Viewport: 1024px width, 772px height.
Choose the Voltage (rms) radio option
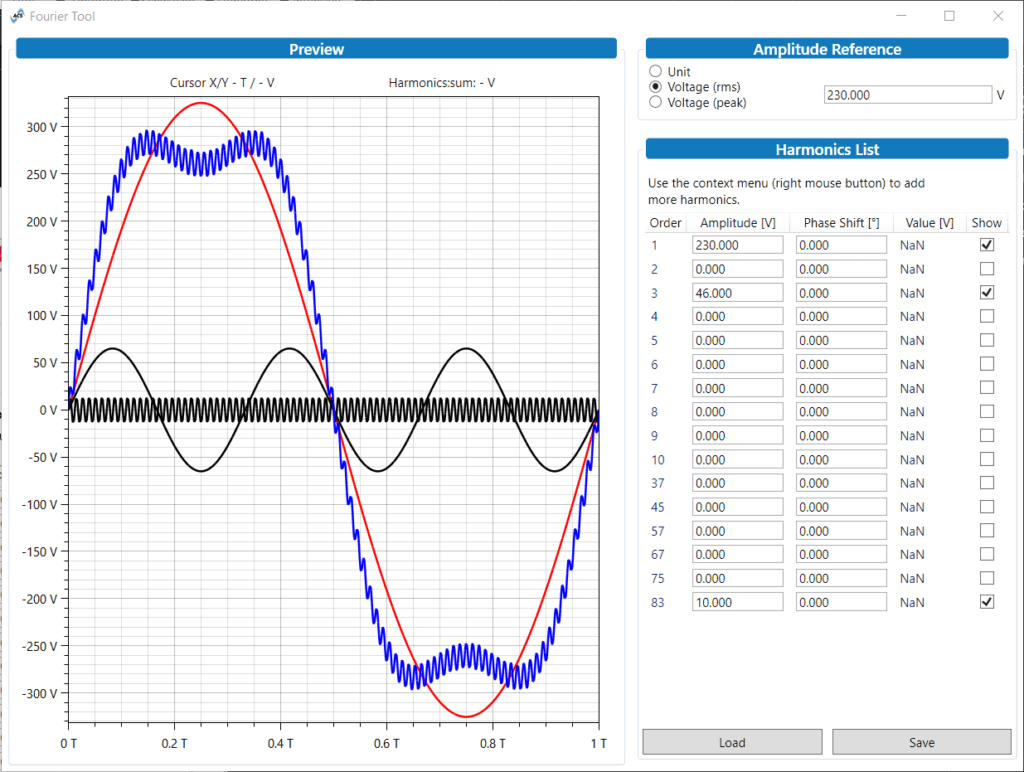coord(656,87)
